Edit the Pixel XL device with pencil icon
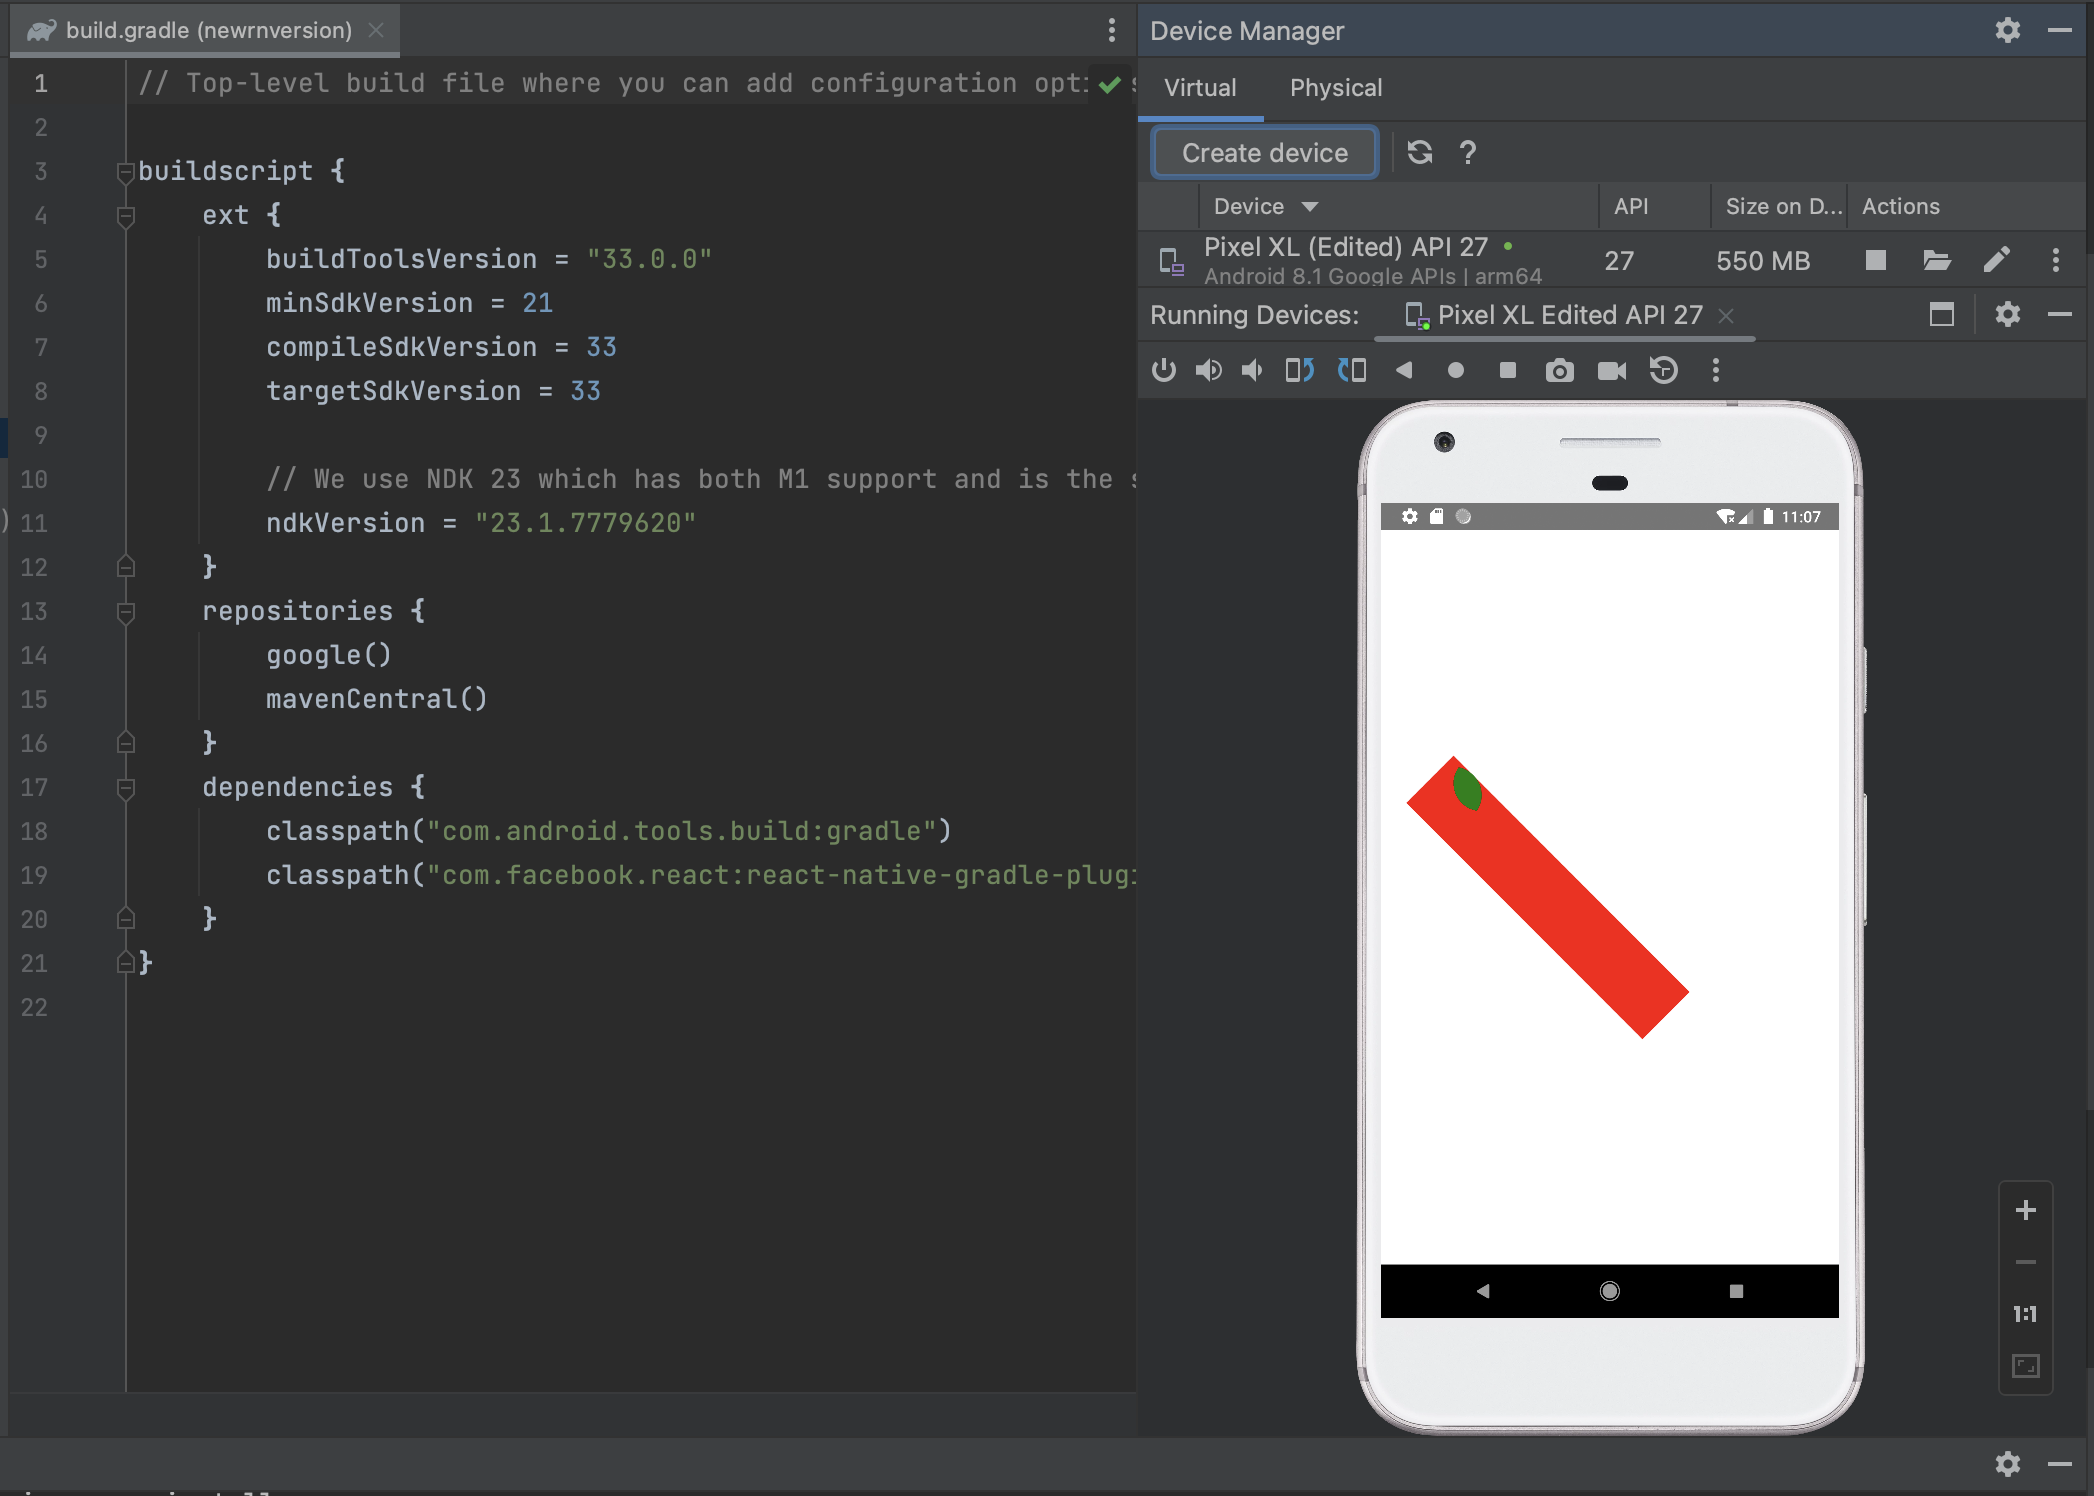2094x1496 pixels. [x=1996, y=261]
